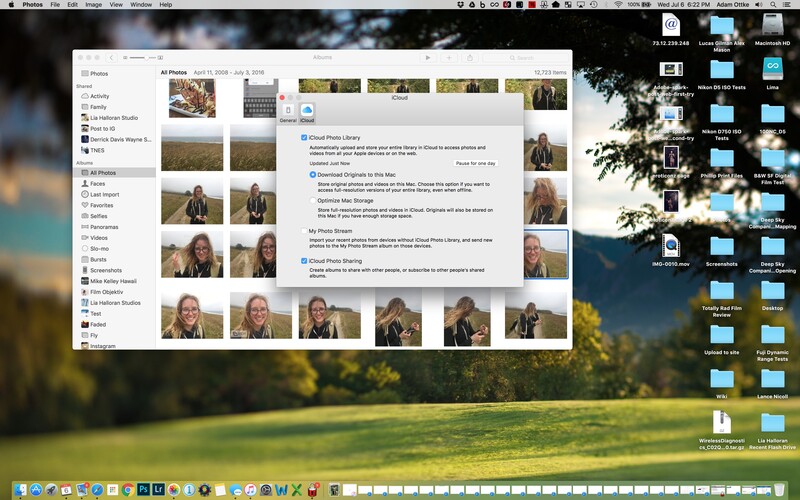This screenshot has height=500, width=800.
Task: Click the Pause for one day button
Action: click(476, 163)
